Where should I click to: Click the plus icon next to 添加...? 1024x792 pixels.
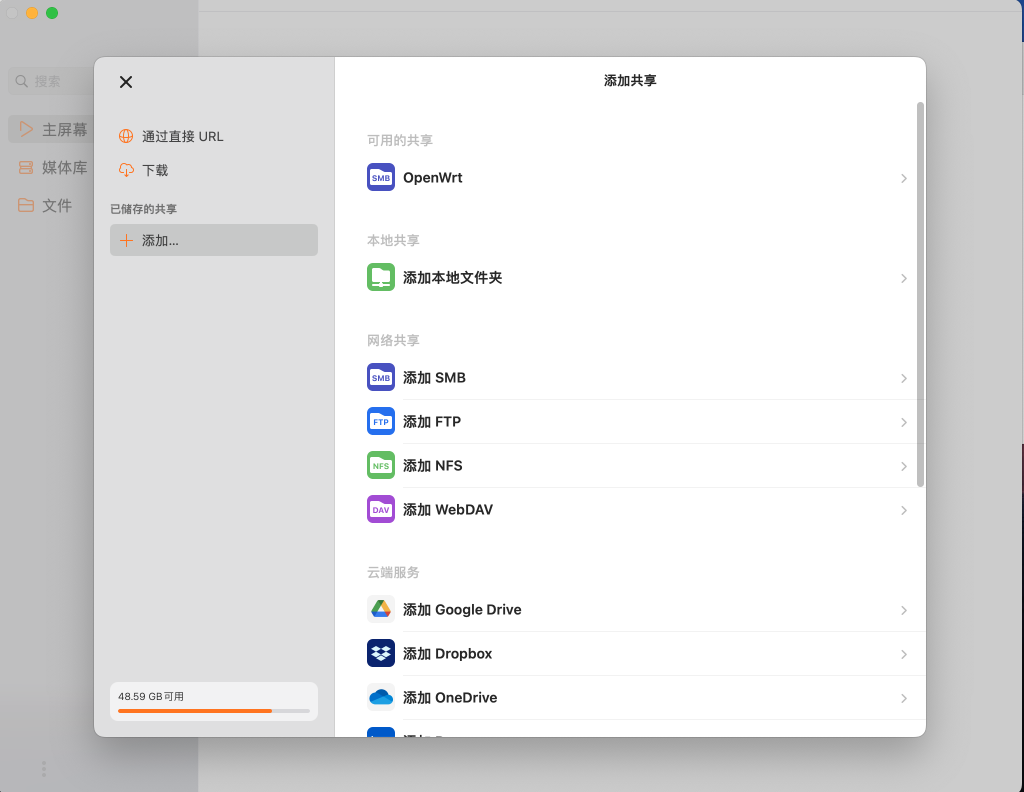[124, 240]
